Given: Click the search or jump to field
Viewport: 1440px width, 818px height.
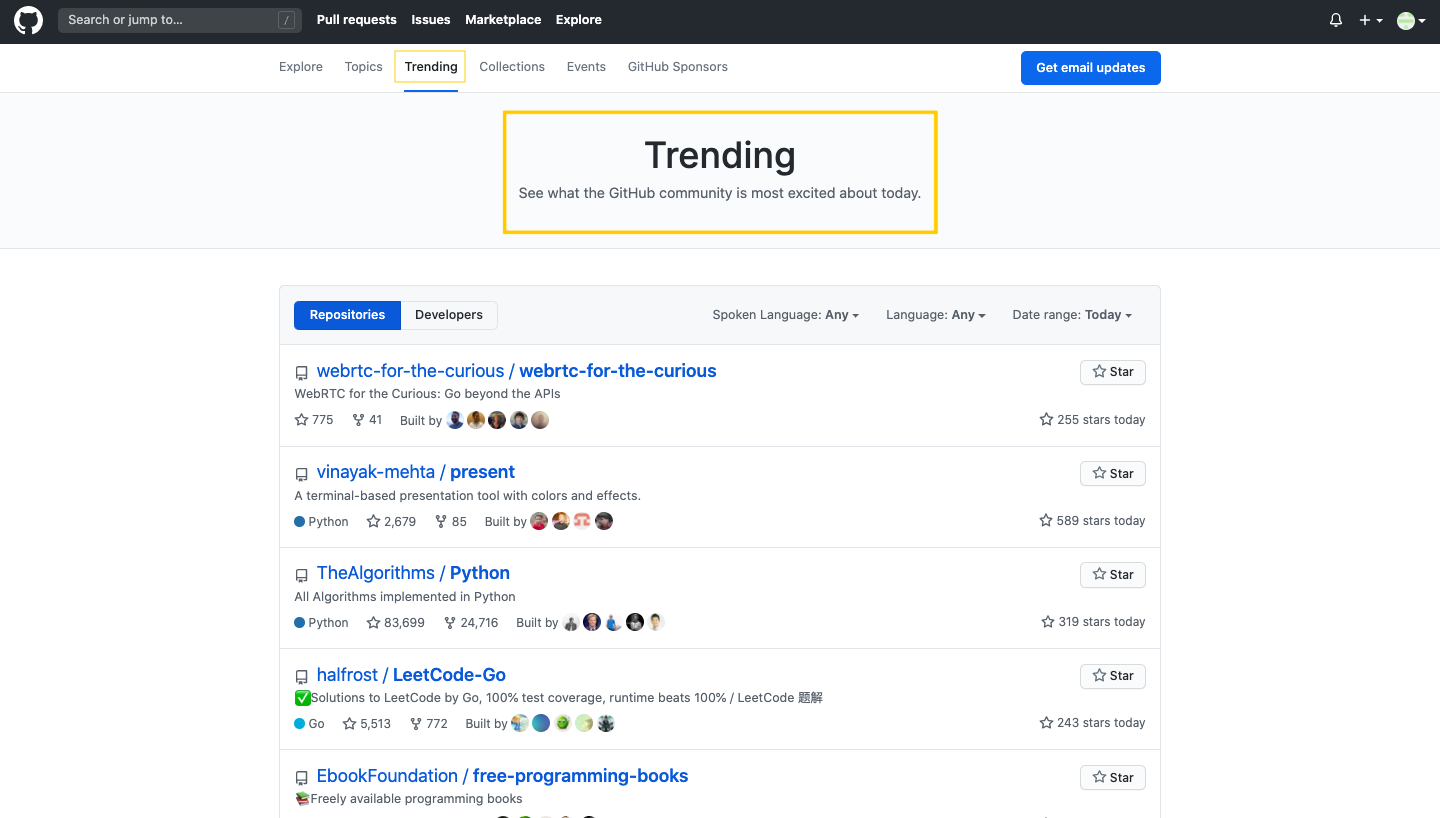Looking at the screenshot, I should tap(180, 20).
